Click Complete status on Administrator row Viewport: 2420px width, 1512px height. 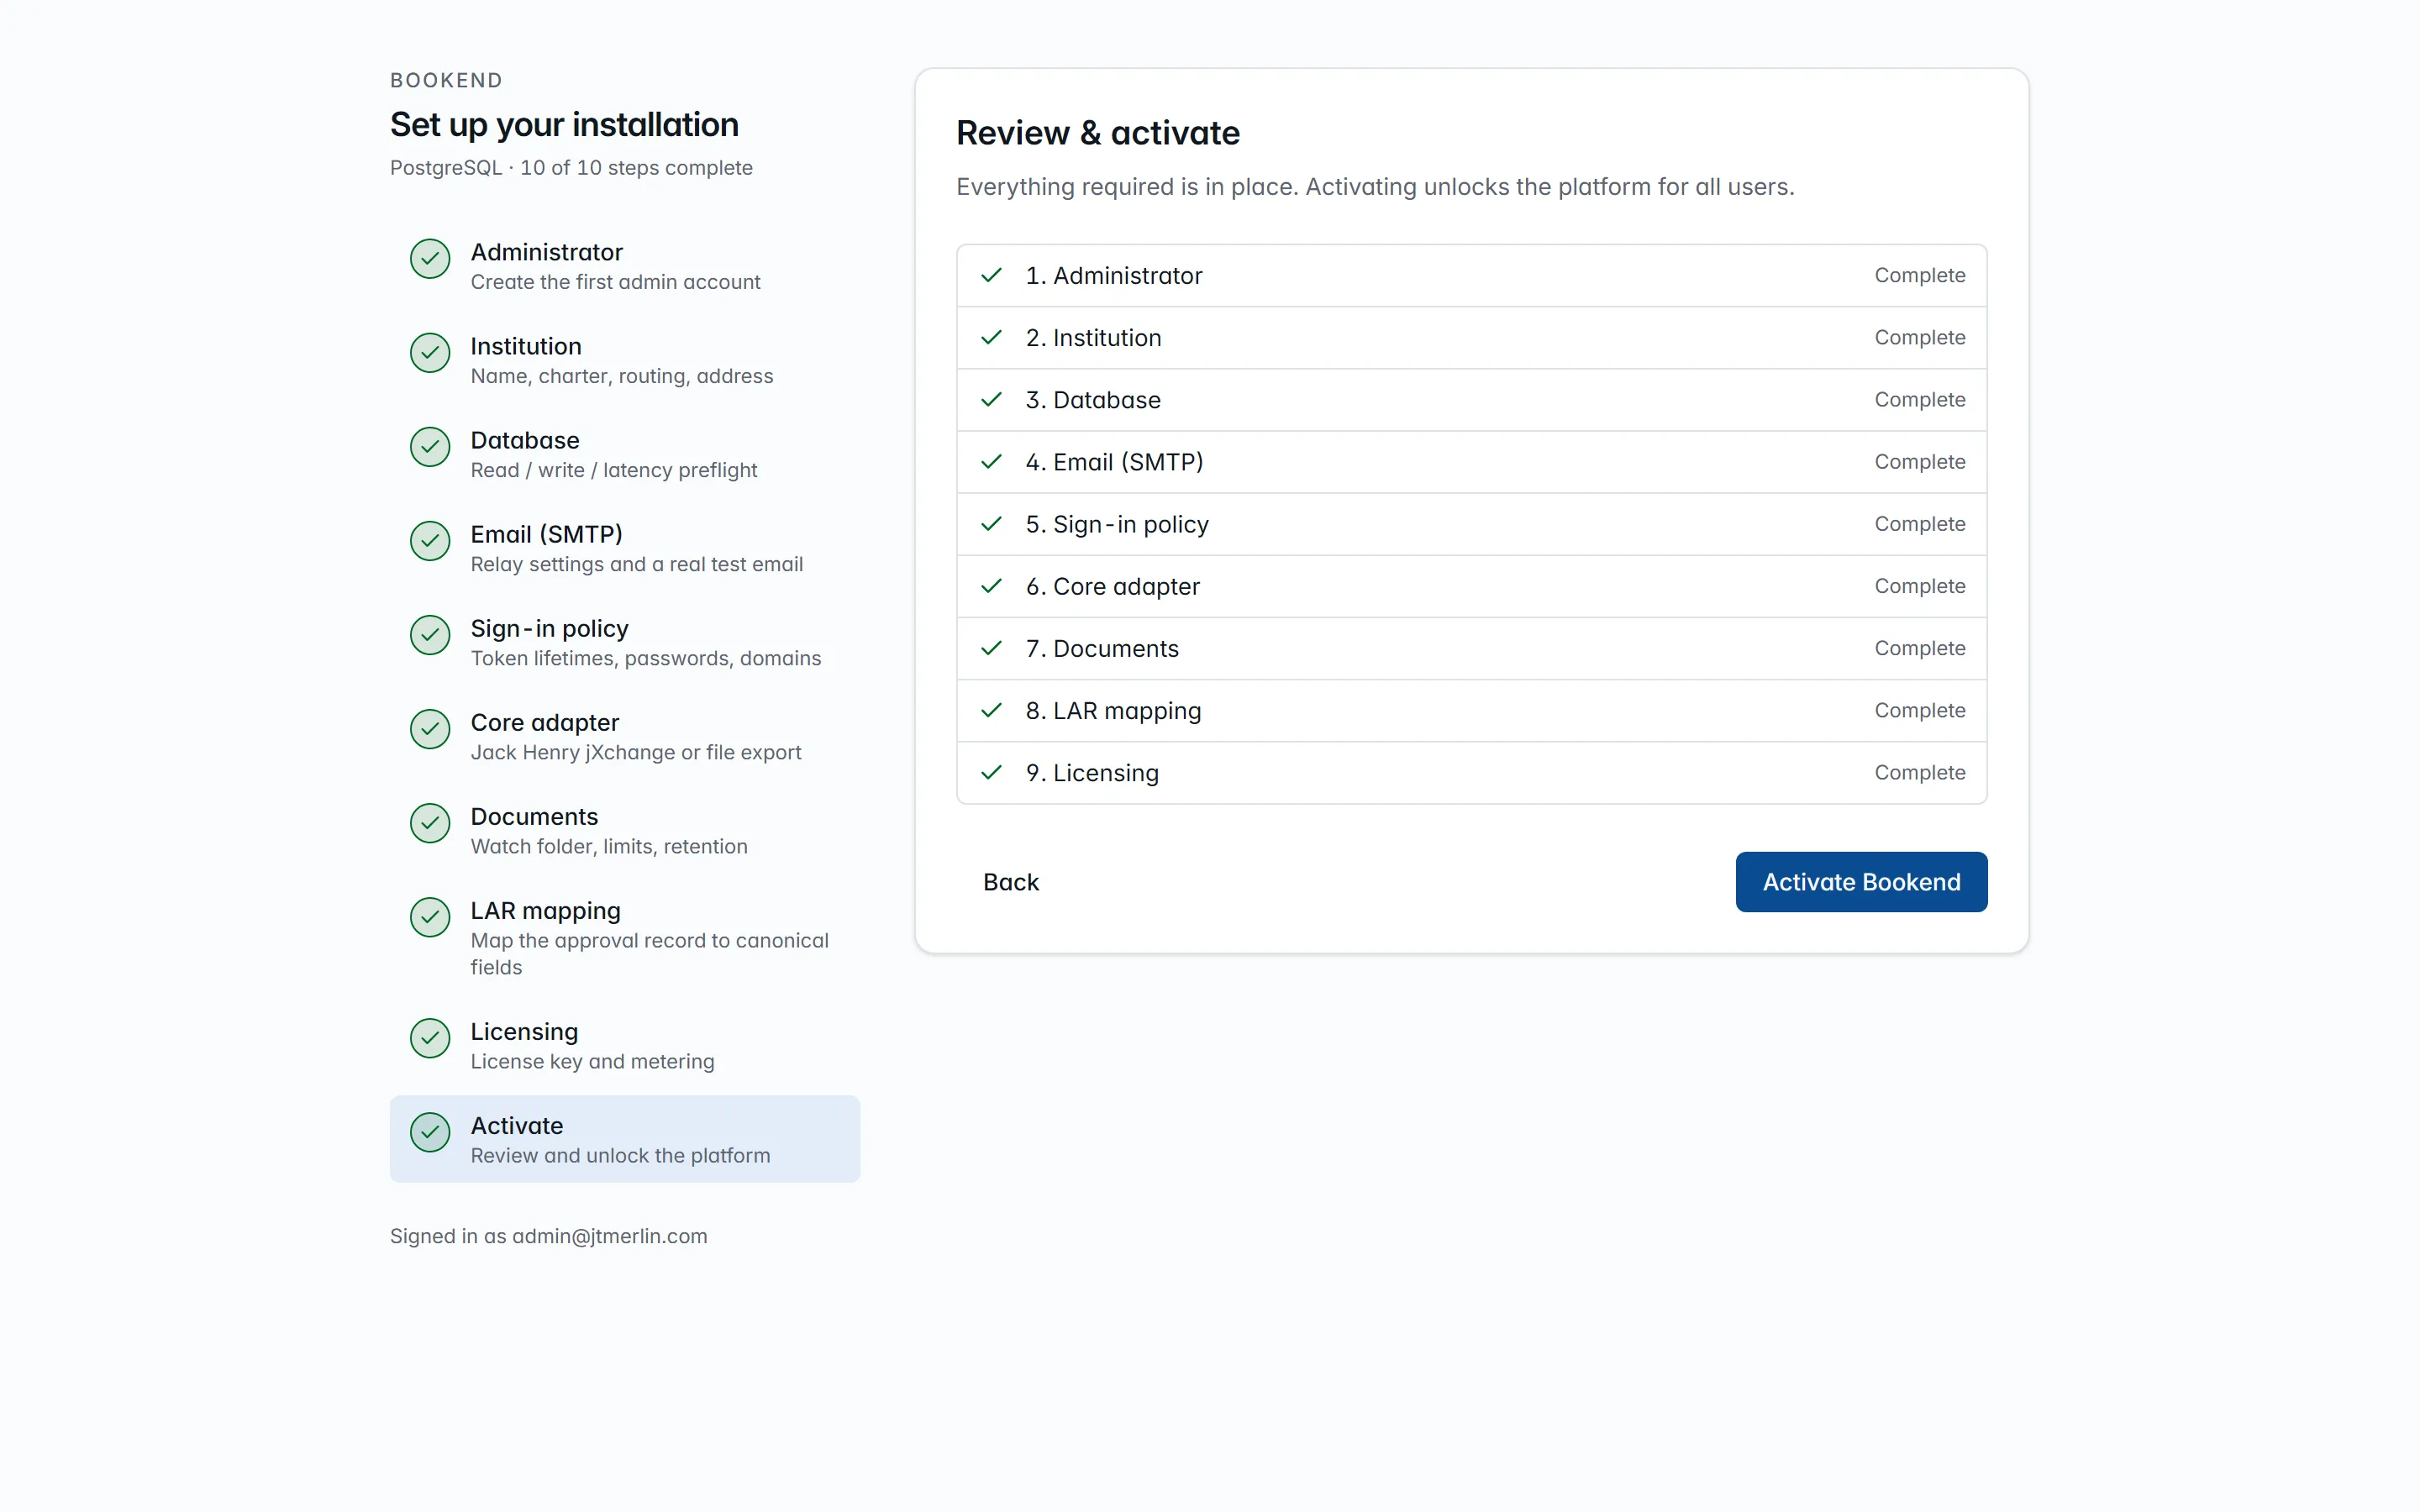[x=1919, y=275]
